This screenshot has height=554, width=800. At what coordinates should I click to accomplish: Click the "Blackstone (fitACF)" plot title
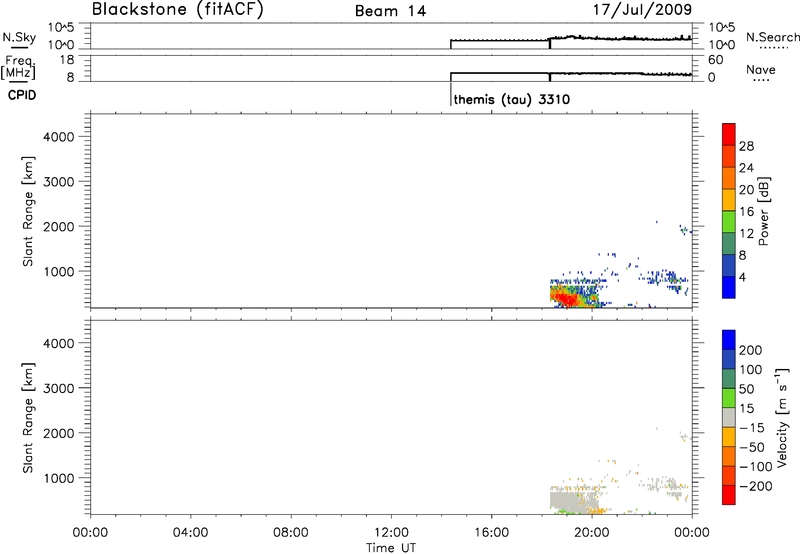coord(178,9)
